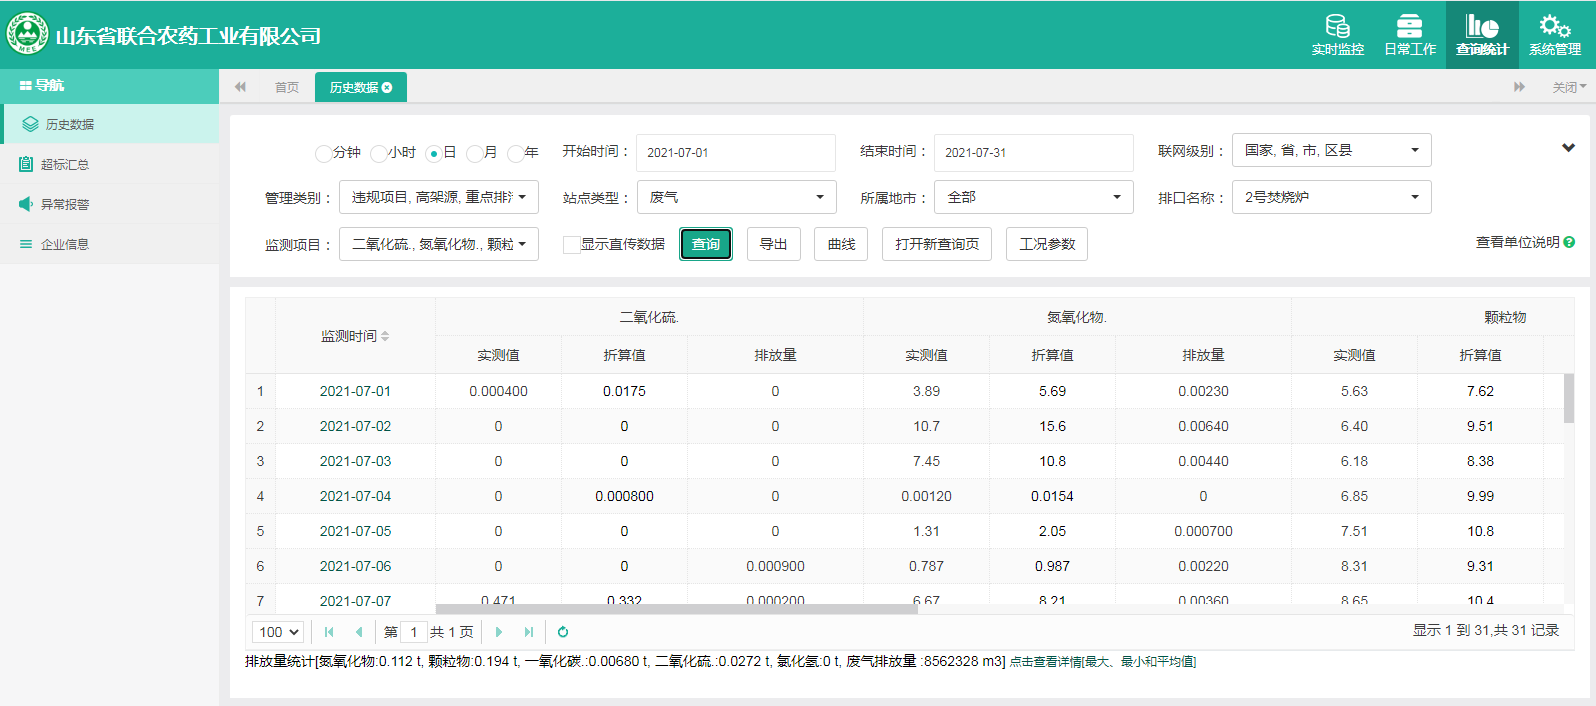Enable the 显示直传数据 checkbox
Image resolution: width=1596 pixels, height=706 pixels.
coord(572,245)
